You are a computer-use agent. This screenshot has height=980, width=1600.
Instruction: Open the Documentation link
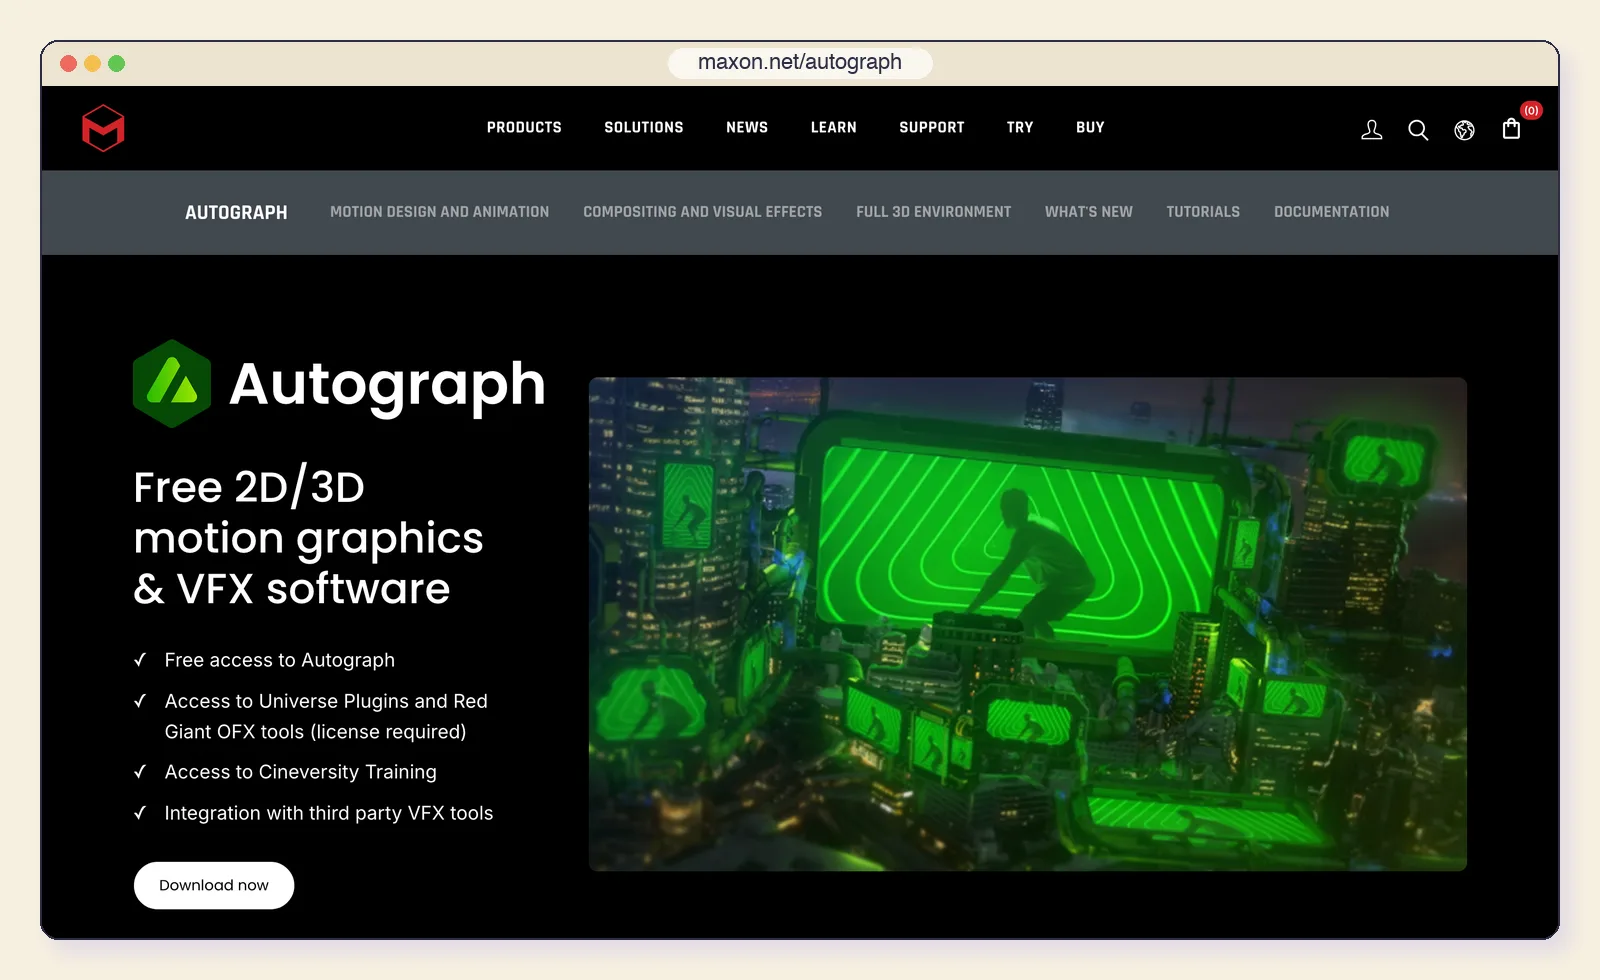tap(1332, 212)
